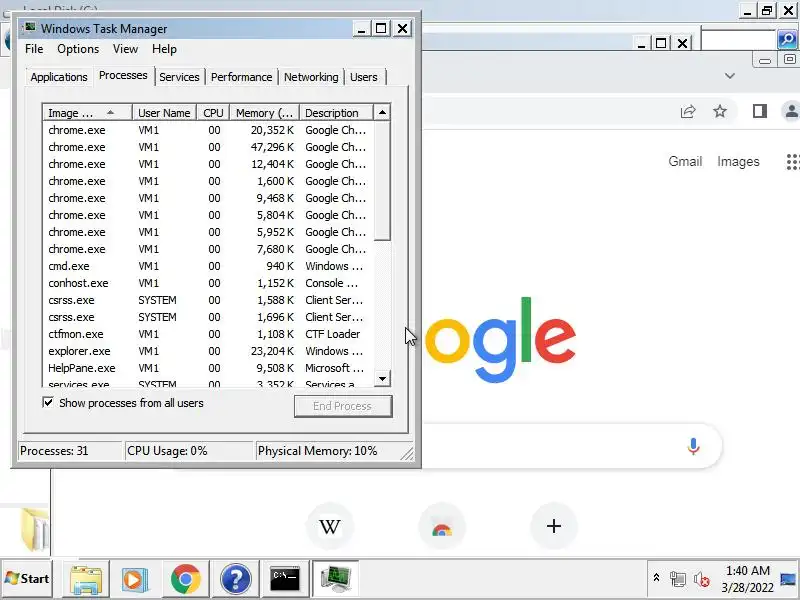
Task: Select the HelpPane.exe process row
Action: click(208, 368)
